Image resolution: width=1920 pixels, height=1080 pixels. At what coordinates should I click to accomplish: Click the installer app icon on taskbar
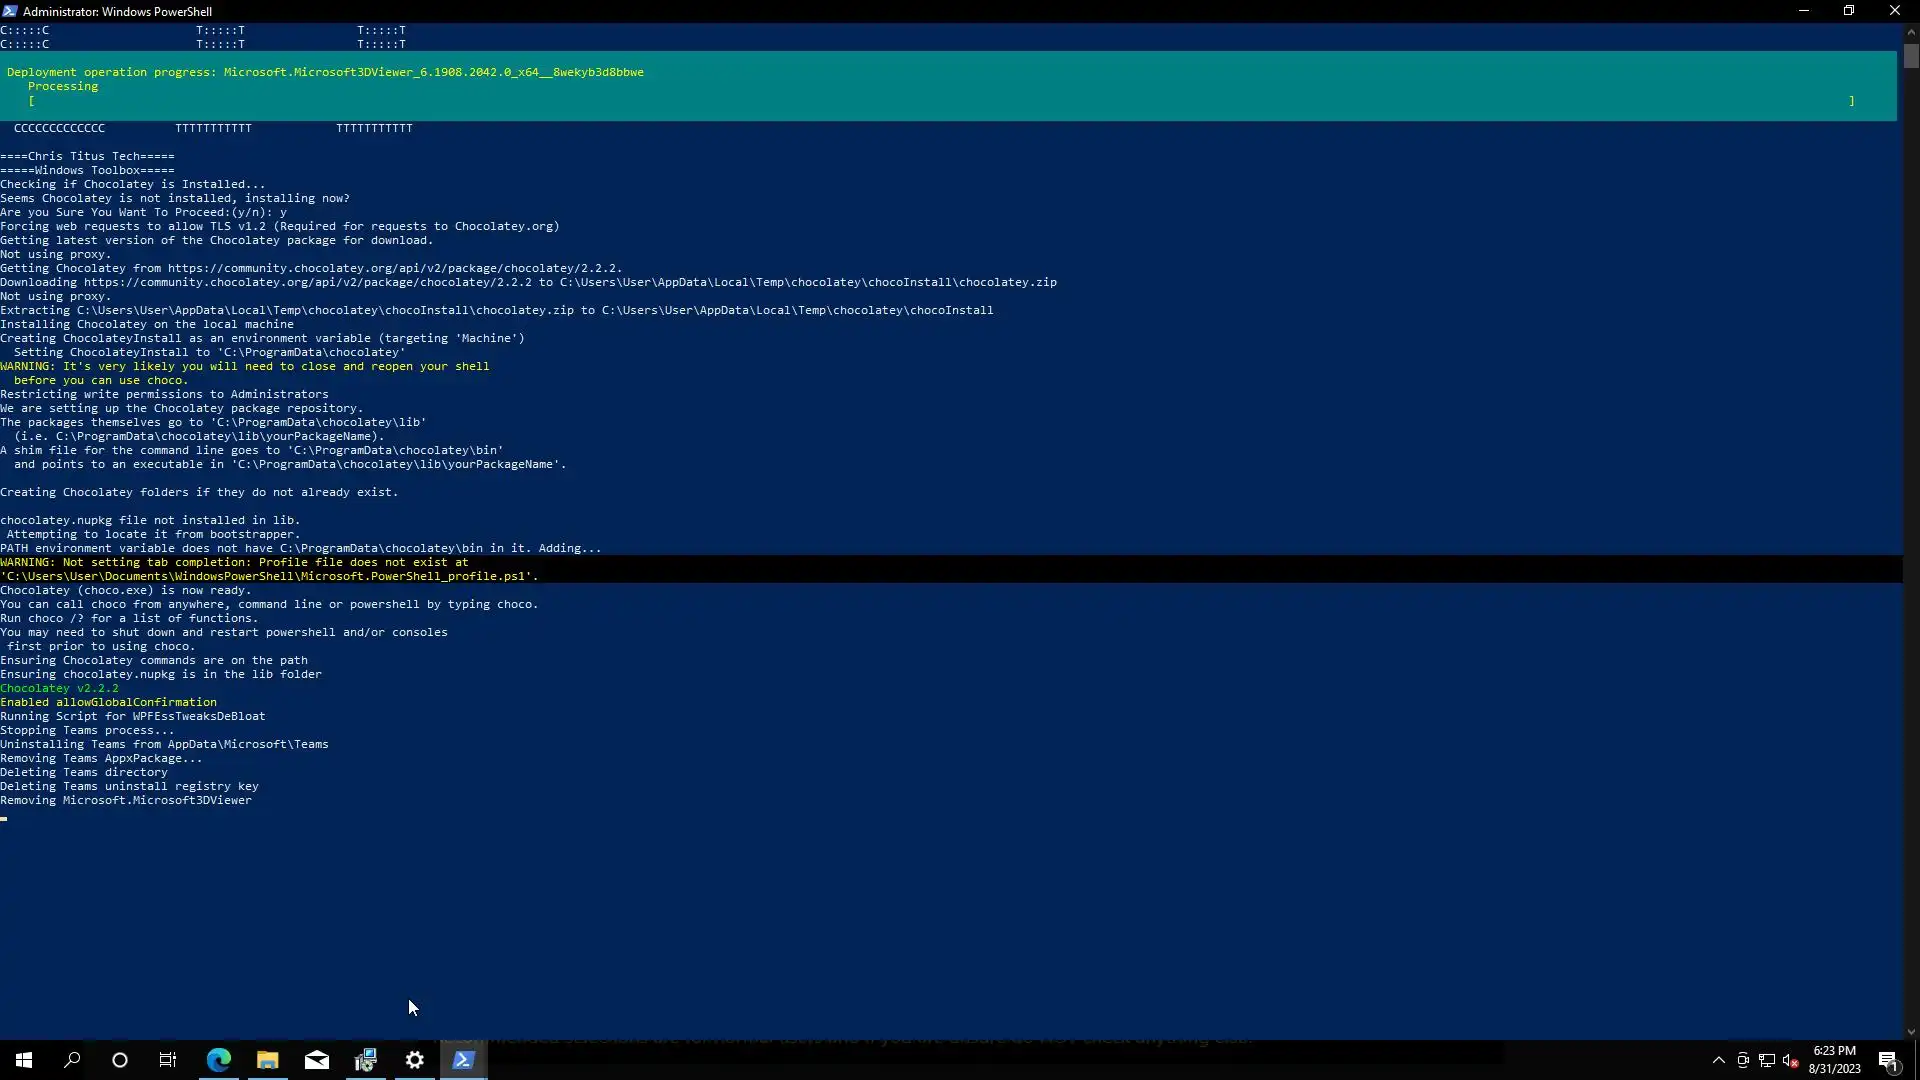[365, 1060]
